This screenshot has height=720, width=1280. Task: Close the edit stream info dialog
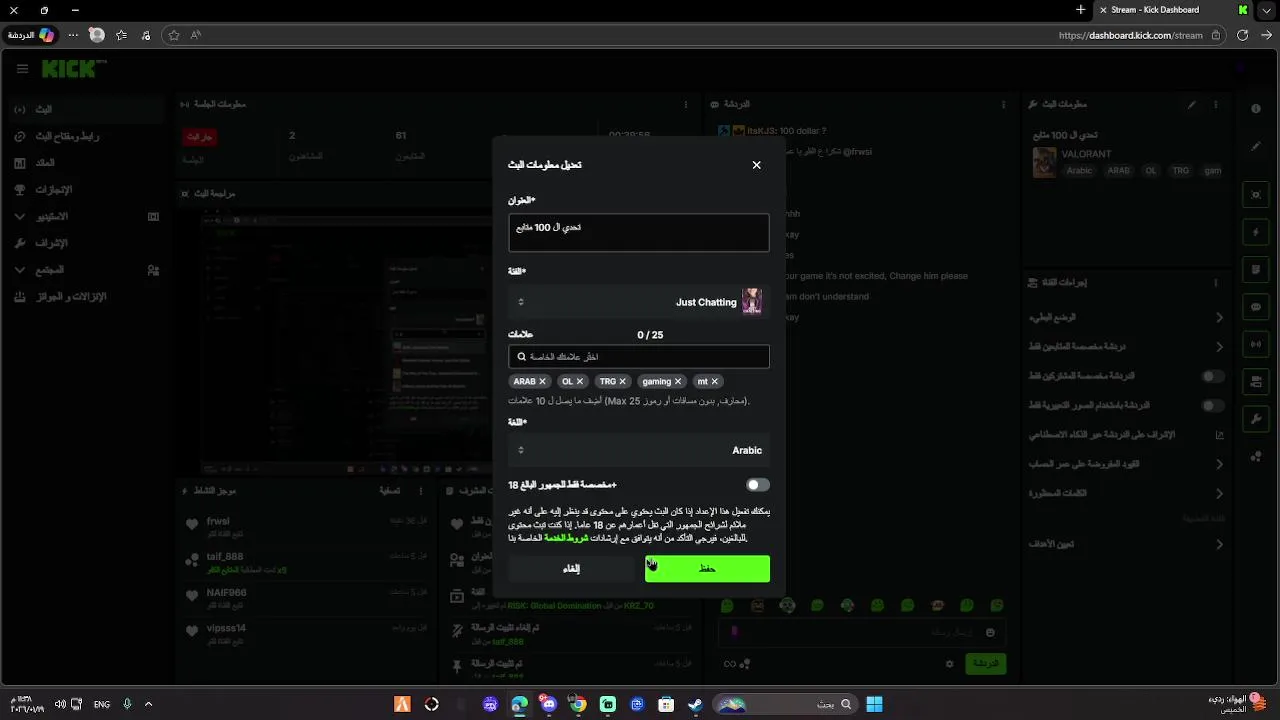click(756, 165)
